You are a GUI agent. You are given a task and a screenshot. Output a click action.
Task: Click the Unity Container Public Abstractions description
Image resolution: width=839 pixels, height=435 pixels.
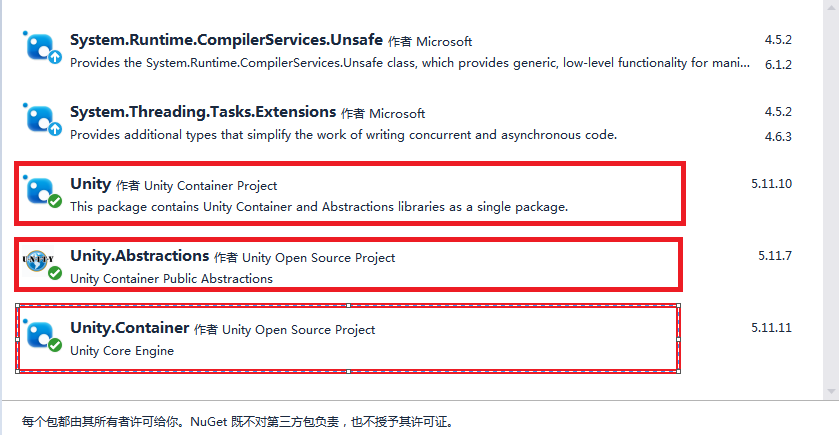(171, 279)
